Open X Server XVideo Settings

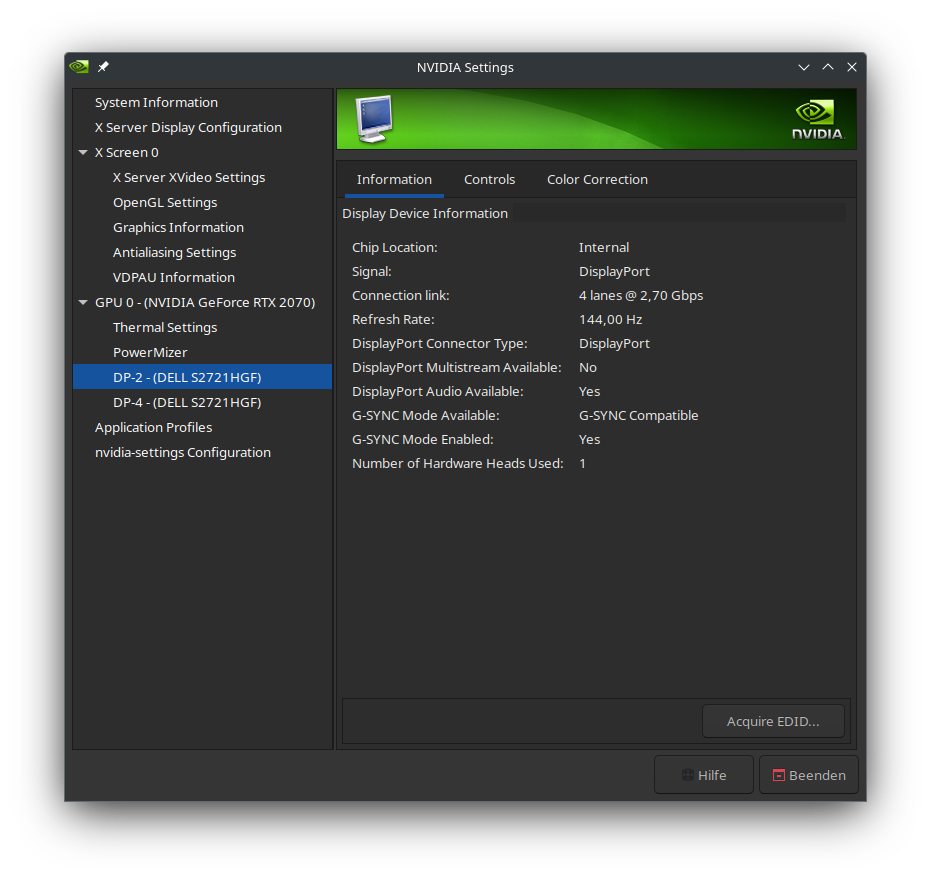click(x=189, y=177)
